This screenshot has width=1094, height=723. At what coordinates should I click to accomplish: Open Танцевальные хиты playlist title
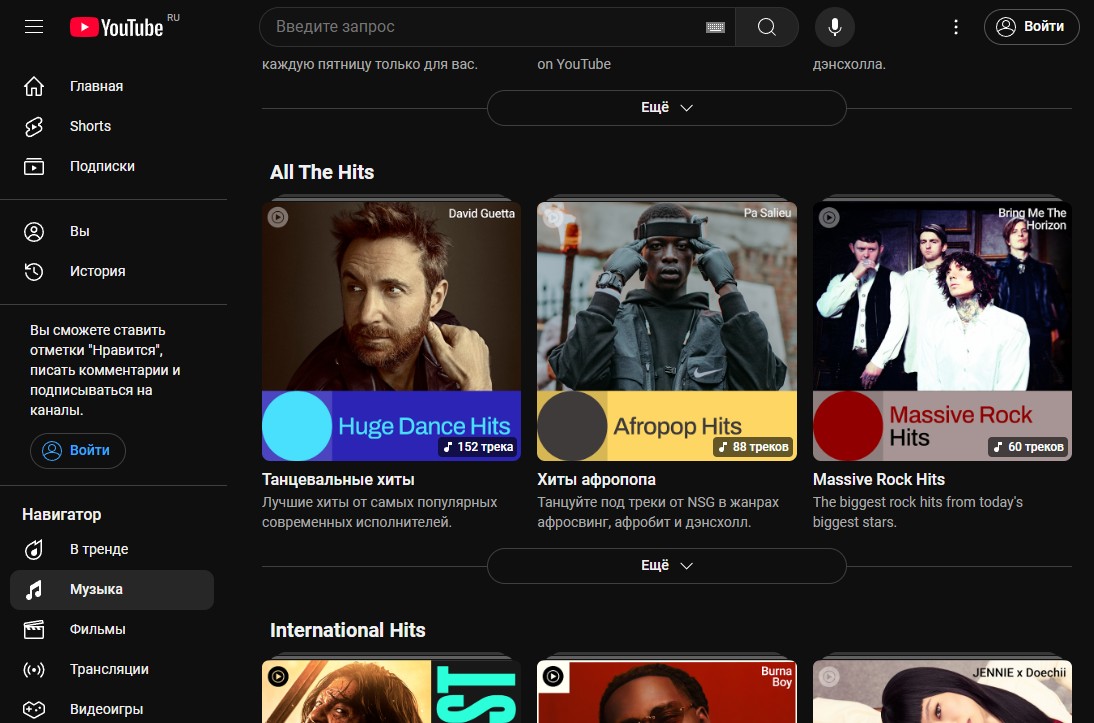[x=338, y=479]
